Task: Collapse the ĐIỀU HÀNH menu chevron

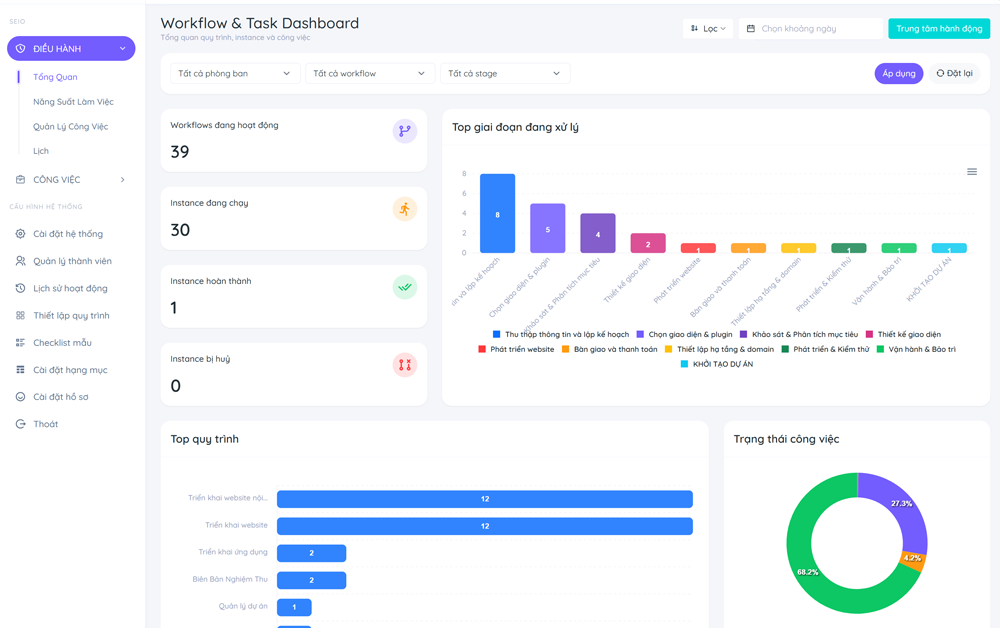Action: (x=122, y=48)
